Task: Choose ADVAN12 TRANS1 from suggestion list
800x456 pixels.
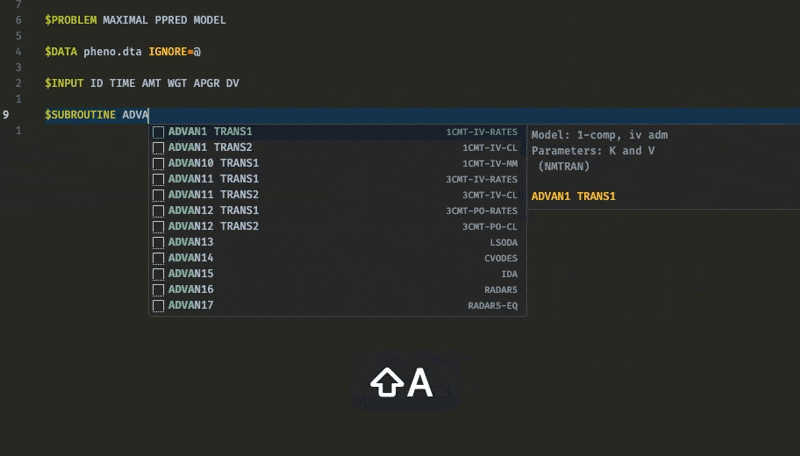Action: (x=337, y=211)
